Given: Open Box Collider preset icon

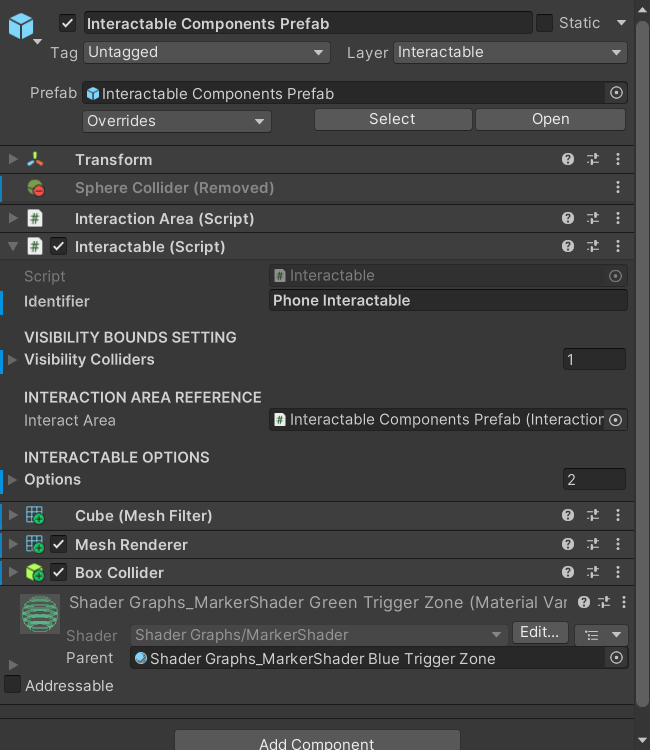Looking at the screenshot, I should point(593,572).
